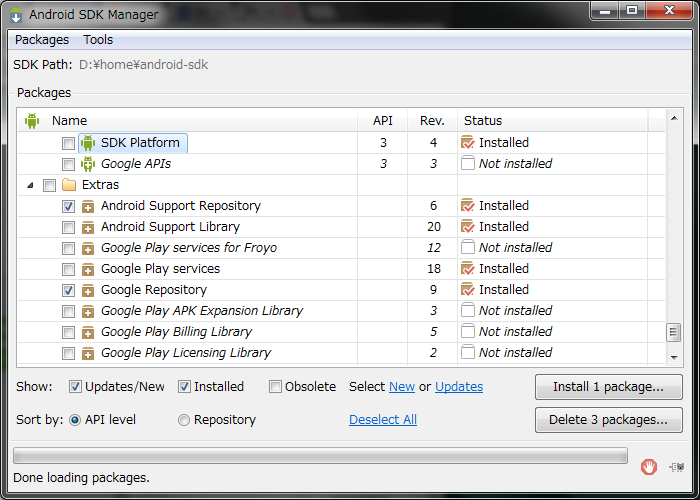Open the Tools menu
This screenshot has width=700, height=500.
(x=98, y=40)
